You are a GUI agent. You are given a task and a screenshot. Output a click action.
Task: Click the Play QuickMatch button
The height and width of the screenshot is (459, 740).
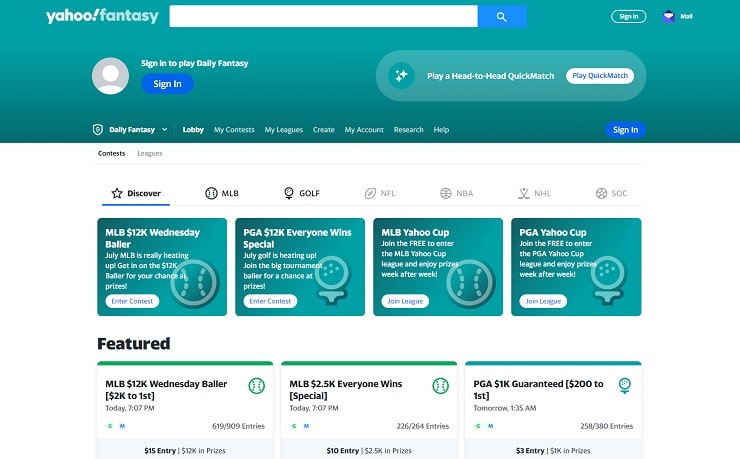coord(600,75)
